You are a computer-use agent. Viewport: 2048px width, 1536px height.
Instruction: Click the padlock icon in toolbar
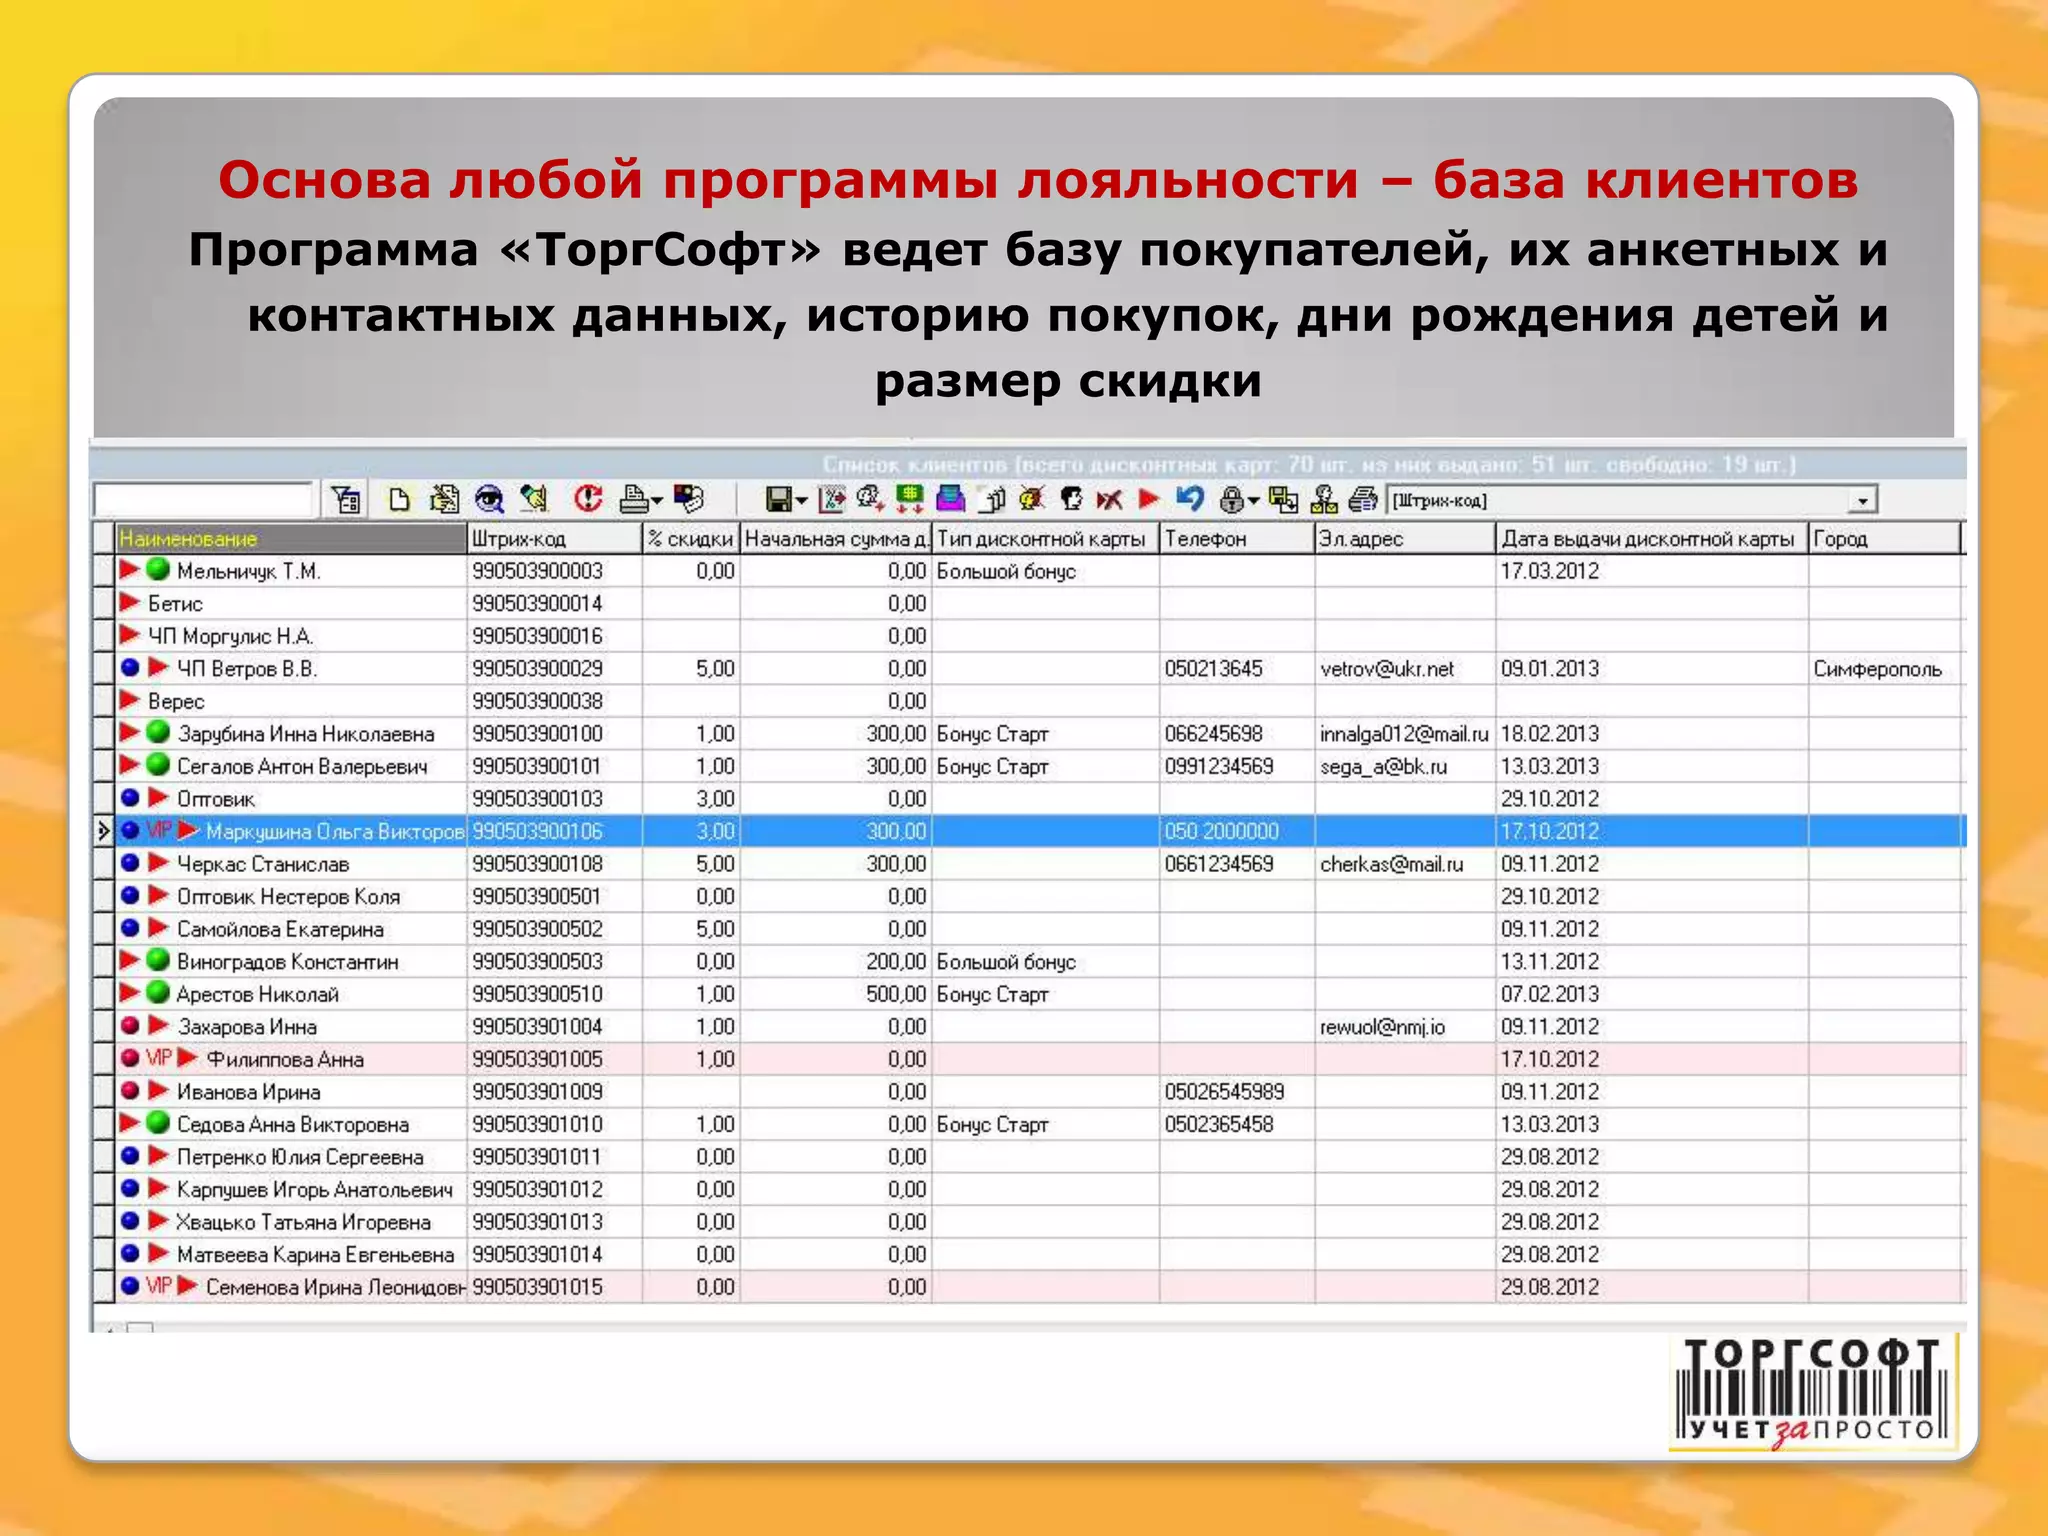[x=1233, y=499]
